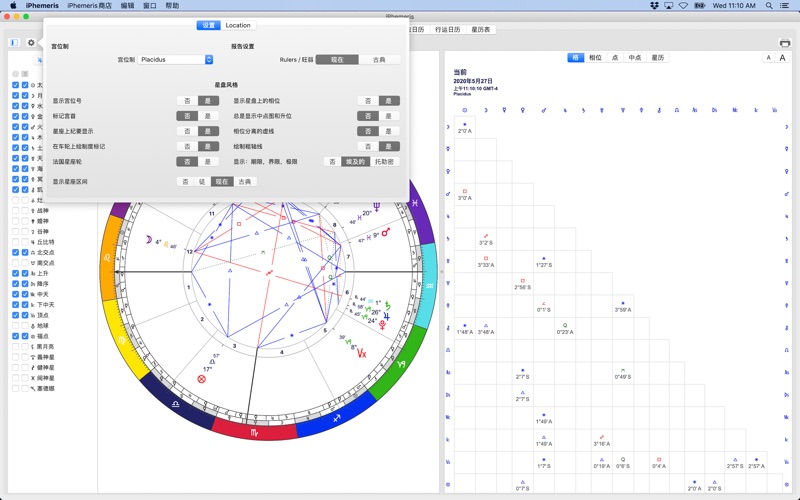The width and height of the screenshot is (800, 500).
Task: Click the smaller font size A button
Action: pyautogui.click(x=769, y=58)
